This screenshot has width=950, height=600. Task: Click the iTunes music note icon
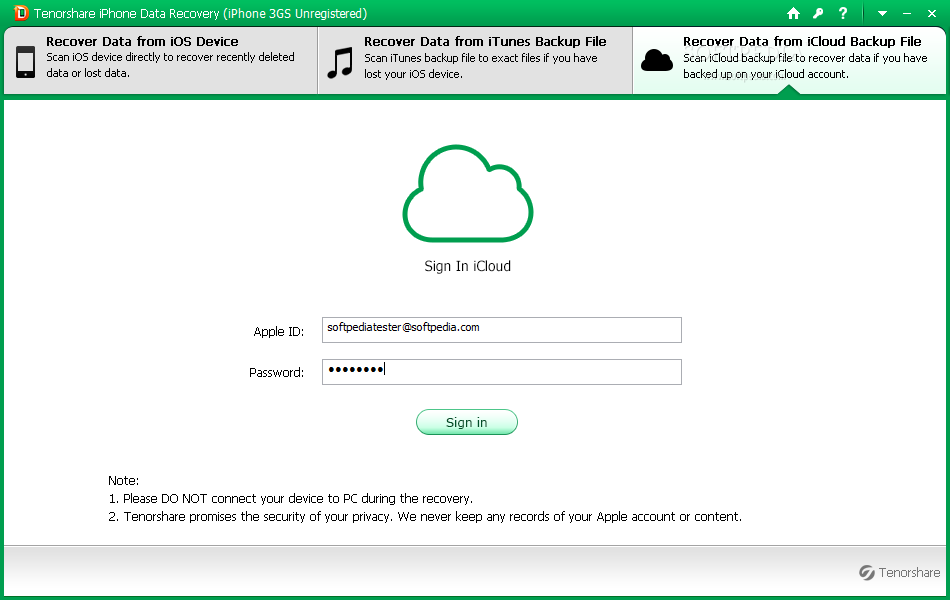point(340,63)
